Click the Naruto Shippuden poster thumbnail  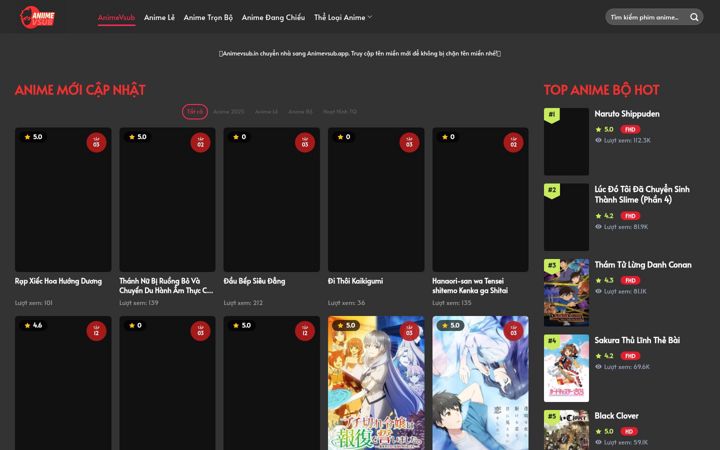pyautogui.click(x=566, y=141)
